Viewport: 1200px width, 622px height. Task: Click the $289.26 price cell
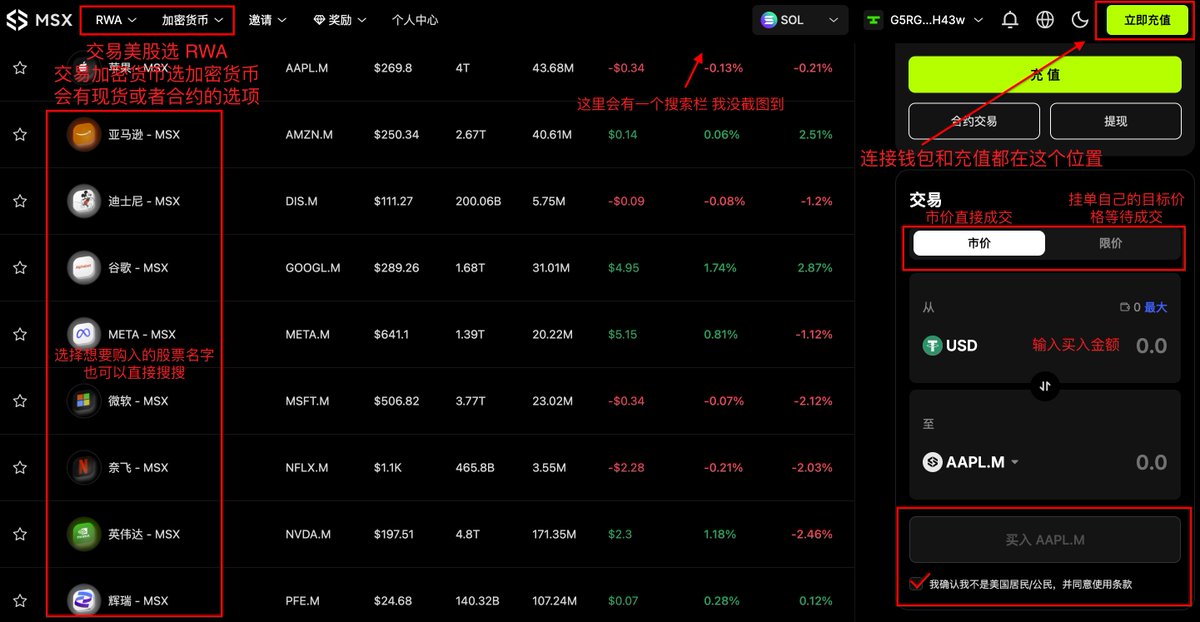click(397, 268)
